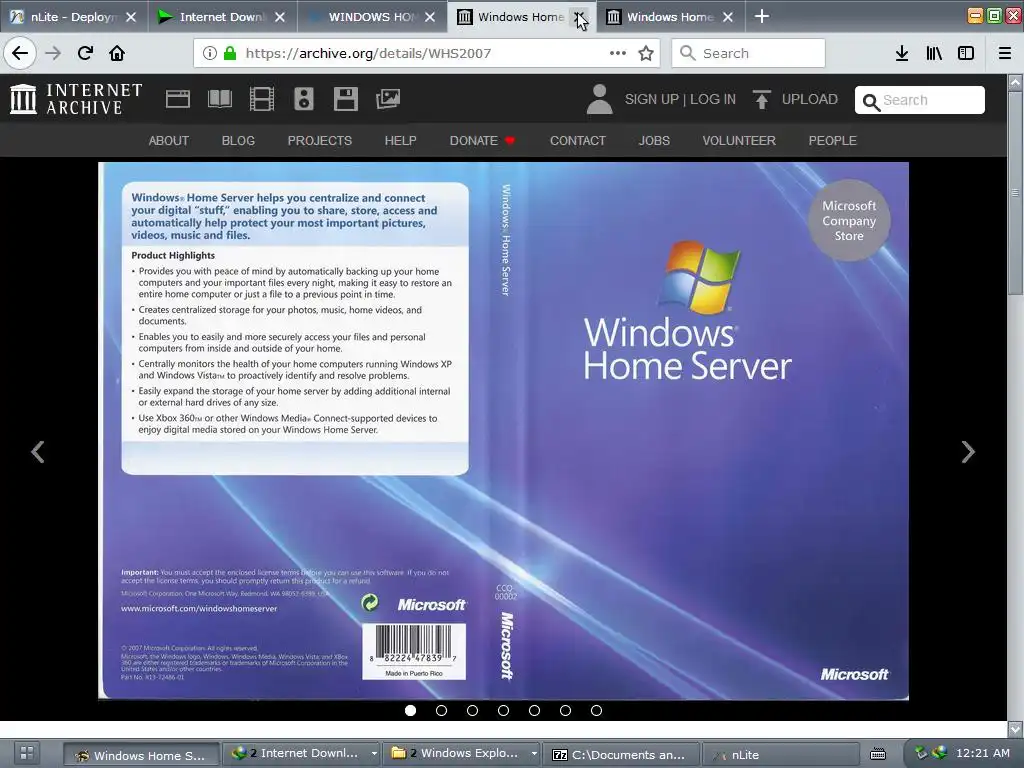Go back with the browser back arrow
The height and width of the screenshot is (768, 1024).
click(20, 53)
